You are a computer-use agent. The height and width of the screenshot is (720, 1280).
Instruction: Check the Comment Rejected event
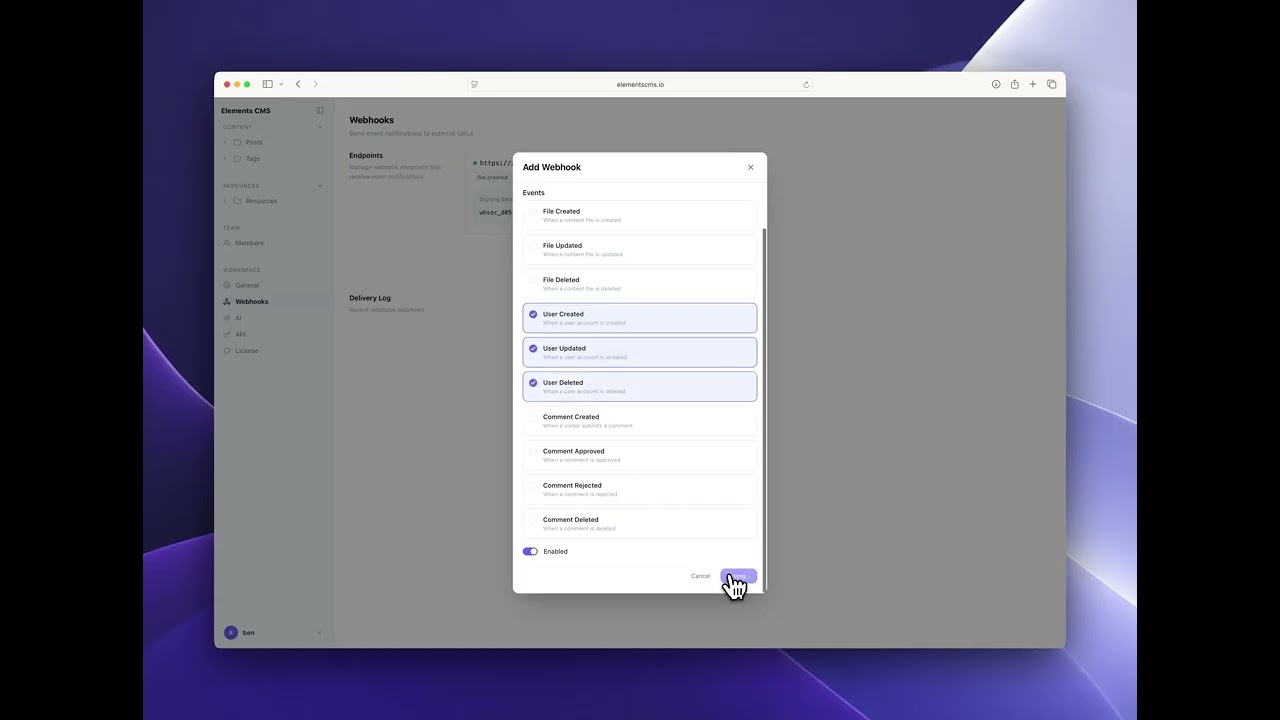[x=640, y=489]
